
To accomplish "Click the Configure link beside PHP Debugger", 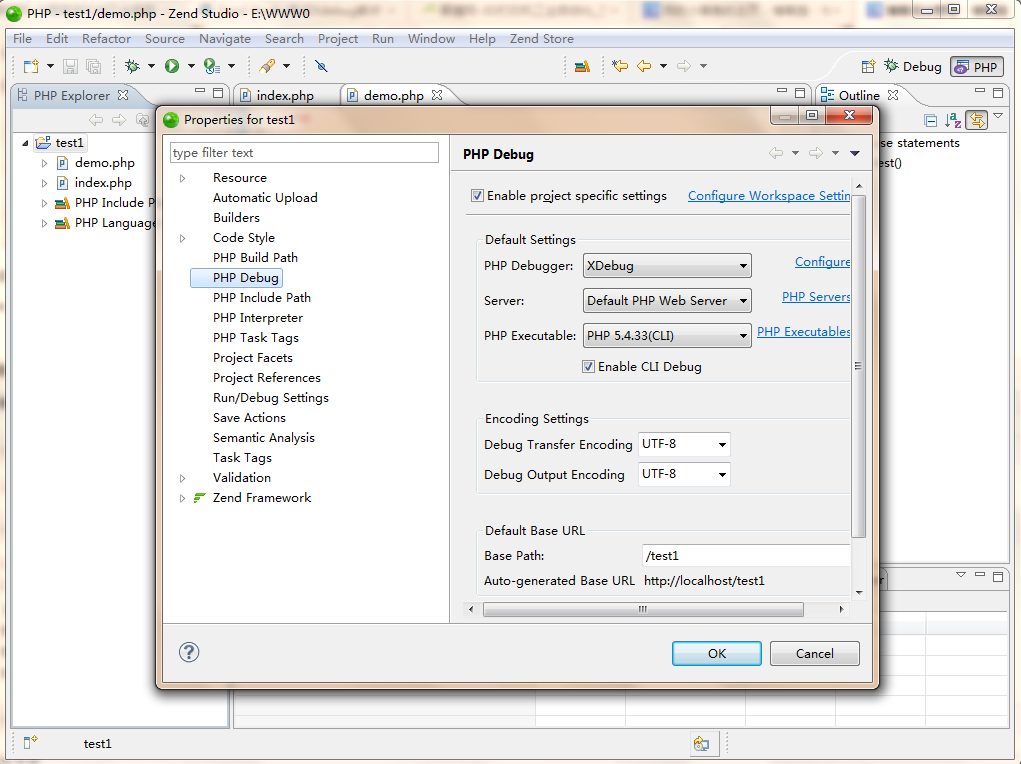I will point(822,261).
